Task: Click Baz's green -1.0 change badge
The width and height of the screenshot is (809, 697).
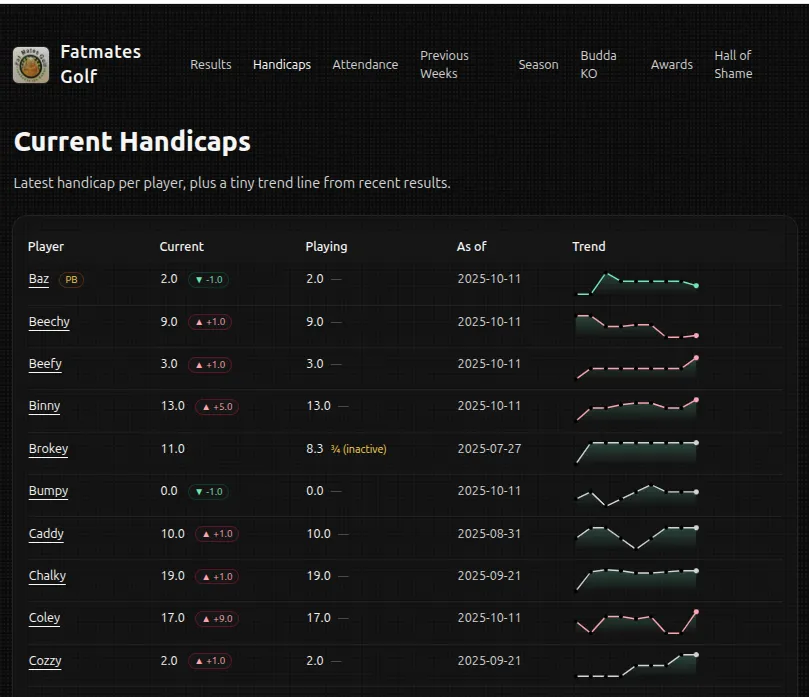Action: click(208, 280)
